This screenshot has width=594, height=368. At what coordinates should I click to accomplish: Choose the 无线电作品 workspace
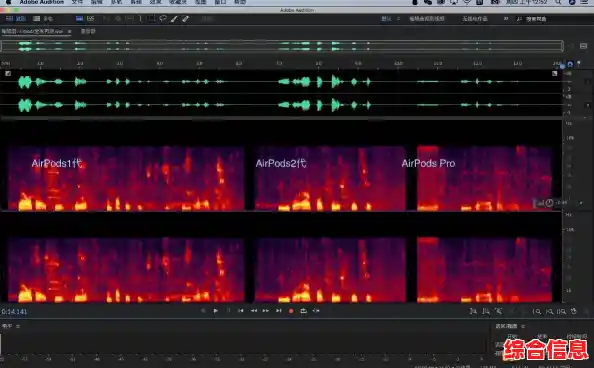click(475, 19)
